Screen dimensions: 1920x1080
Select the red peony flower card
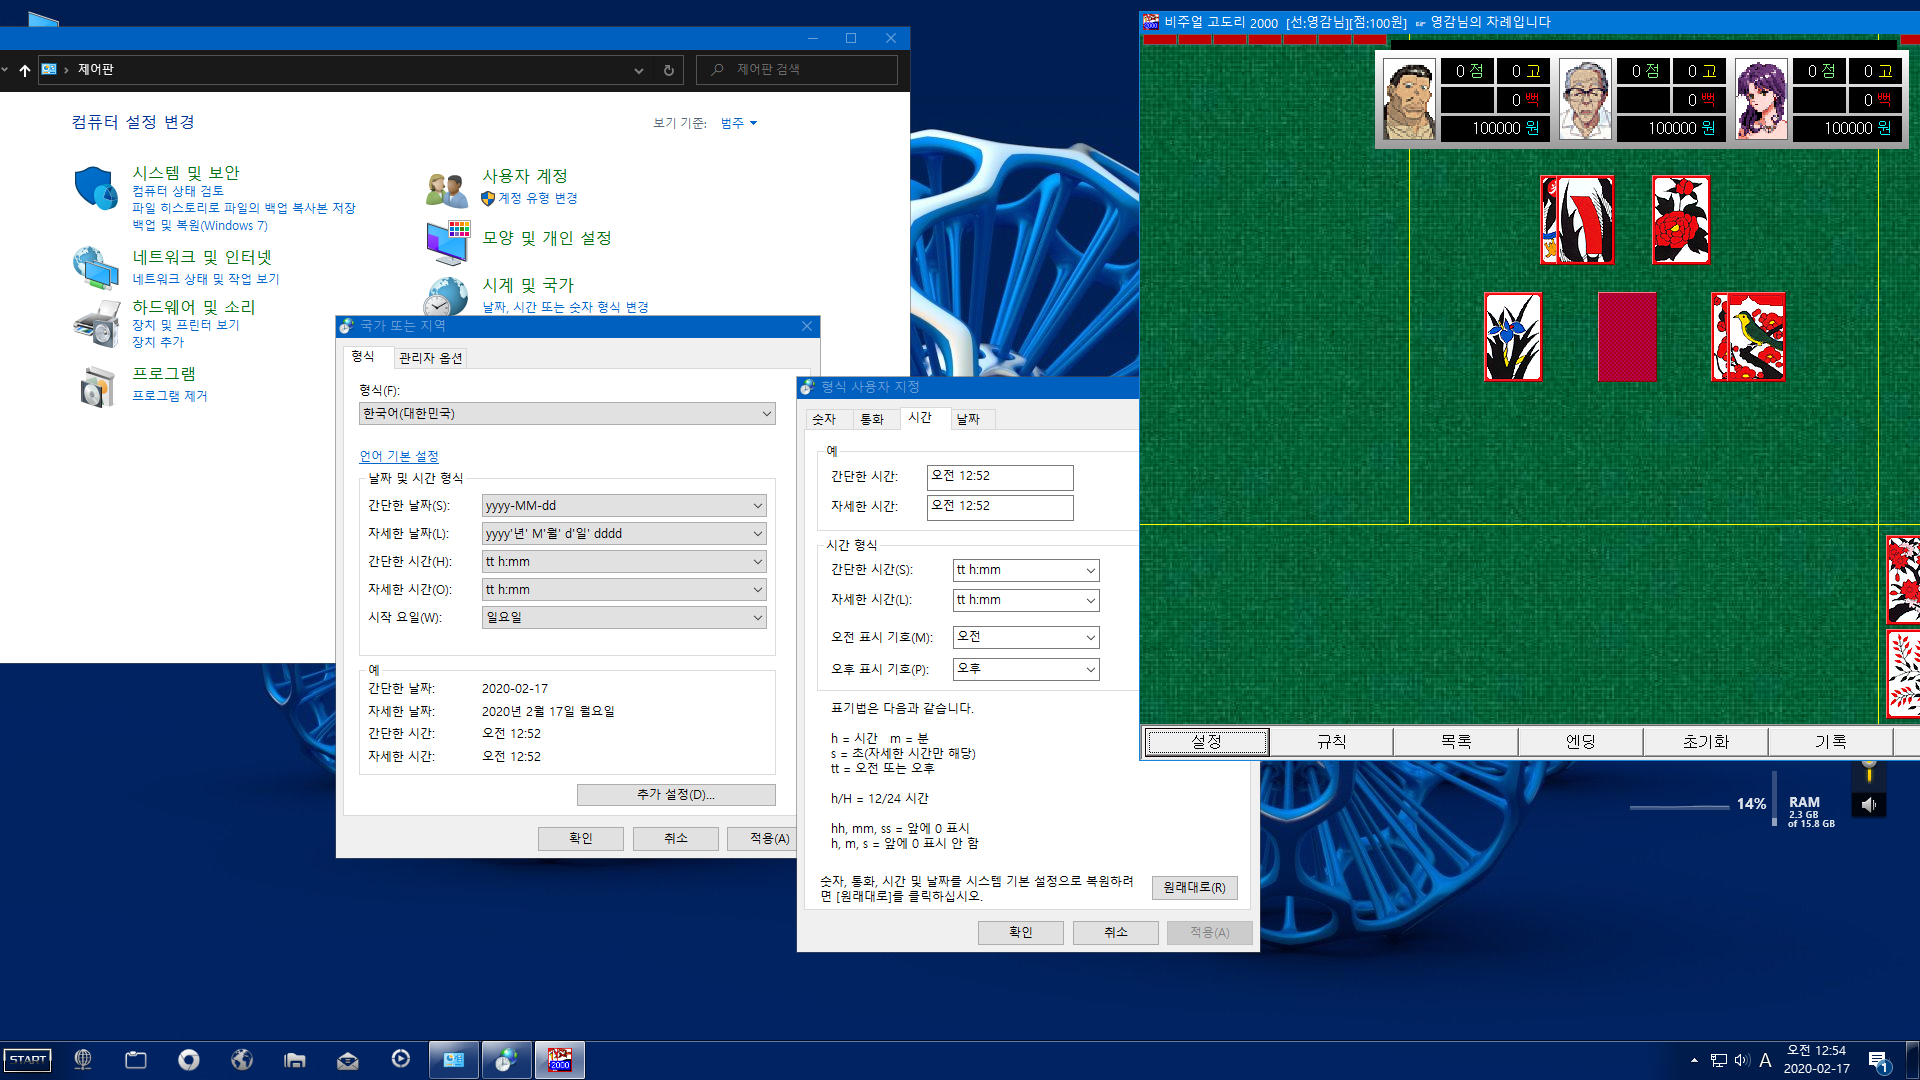pos(1681,220)
